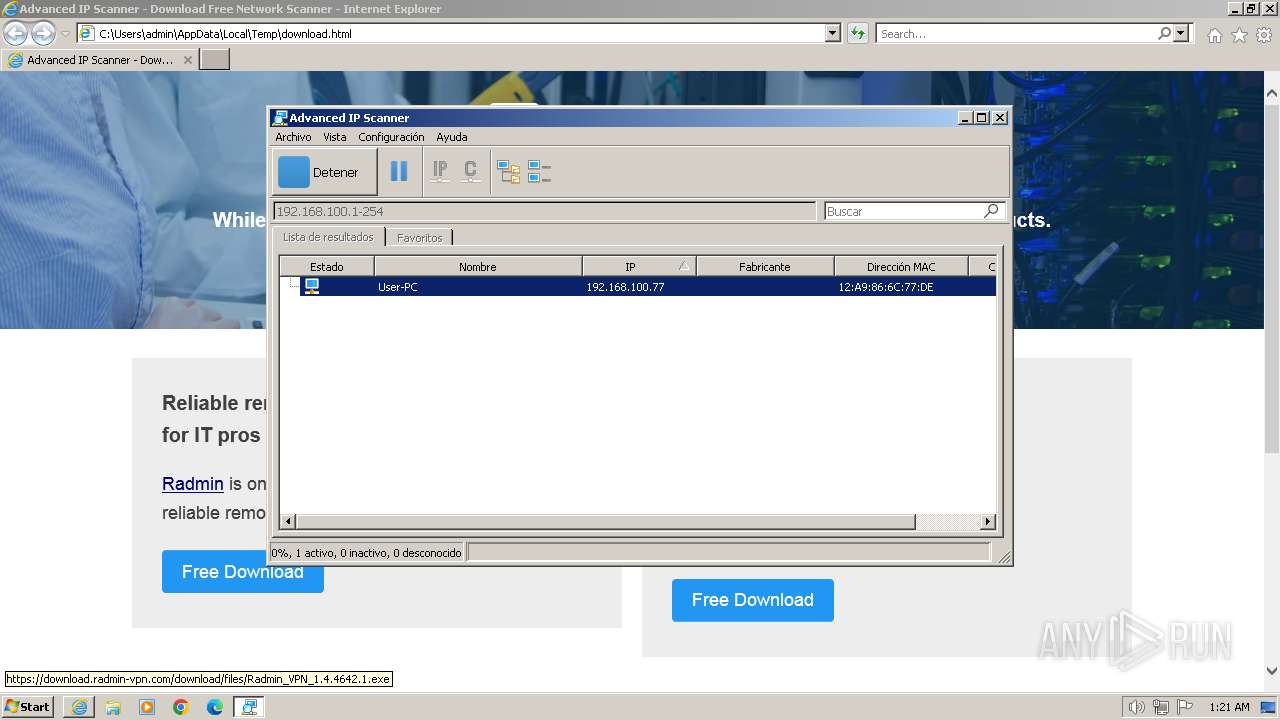The width and height of the screenshot is (1280, 720).
Task: Select Advanced IP Scanner taskbar button
Action: (249, 707)
